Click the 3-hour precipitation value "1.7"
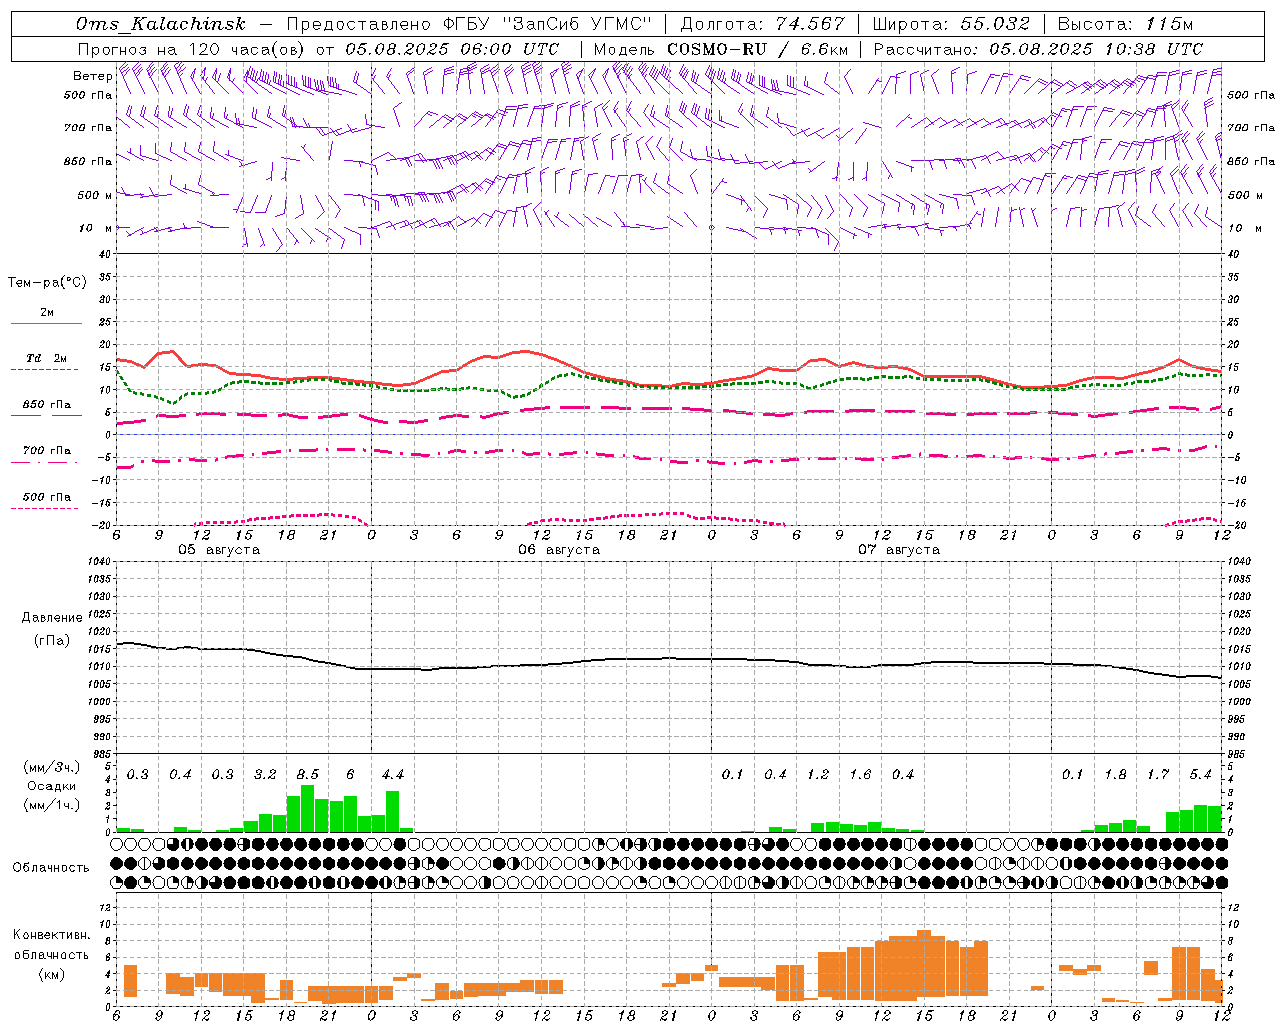 pyautogui.click(x=1158, y=775)
